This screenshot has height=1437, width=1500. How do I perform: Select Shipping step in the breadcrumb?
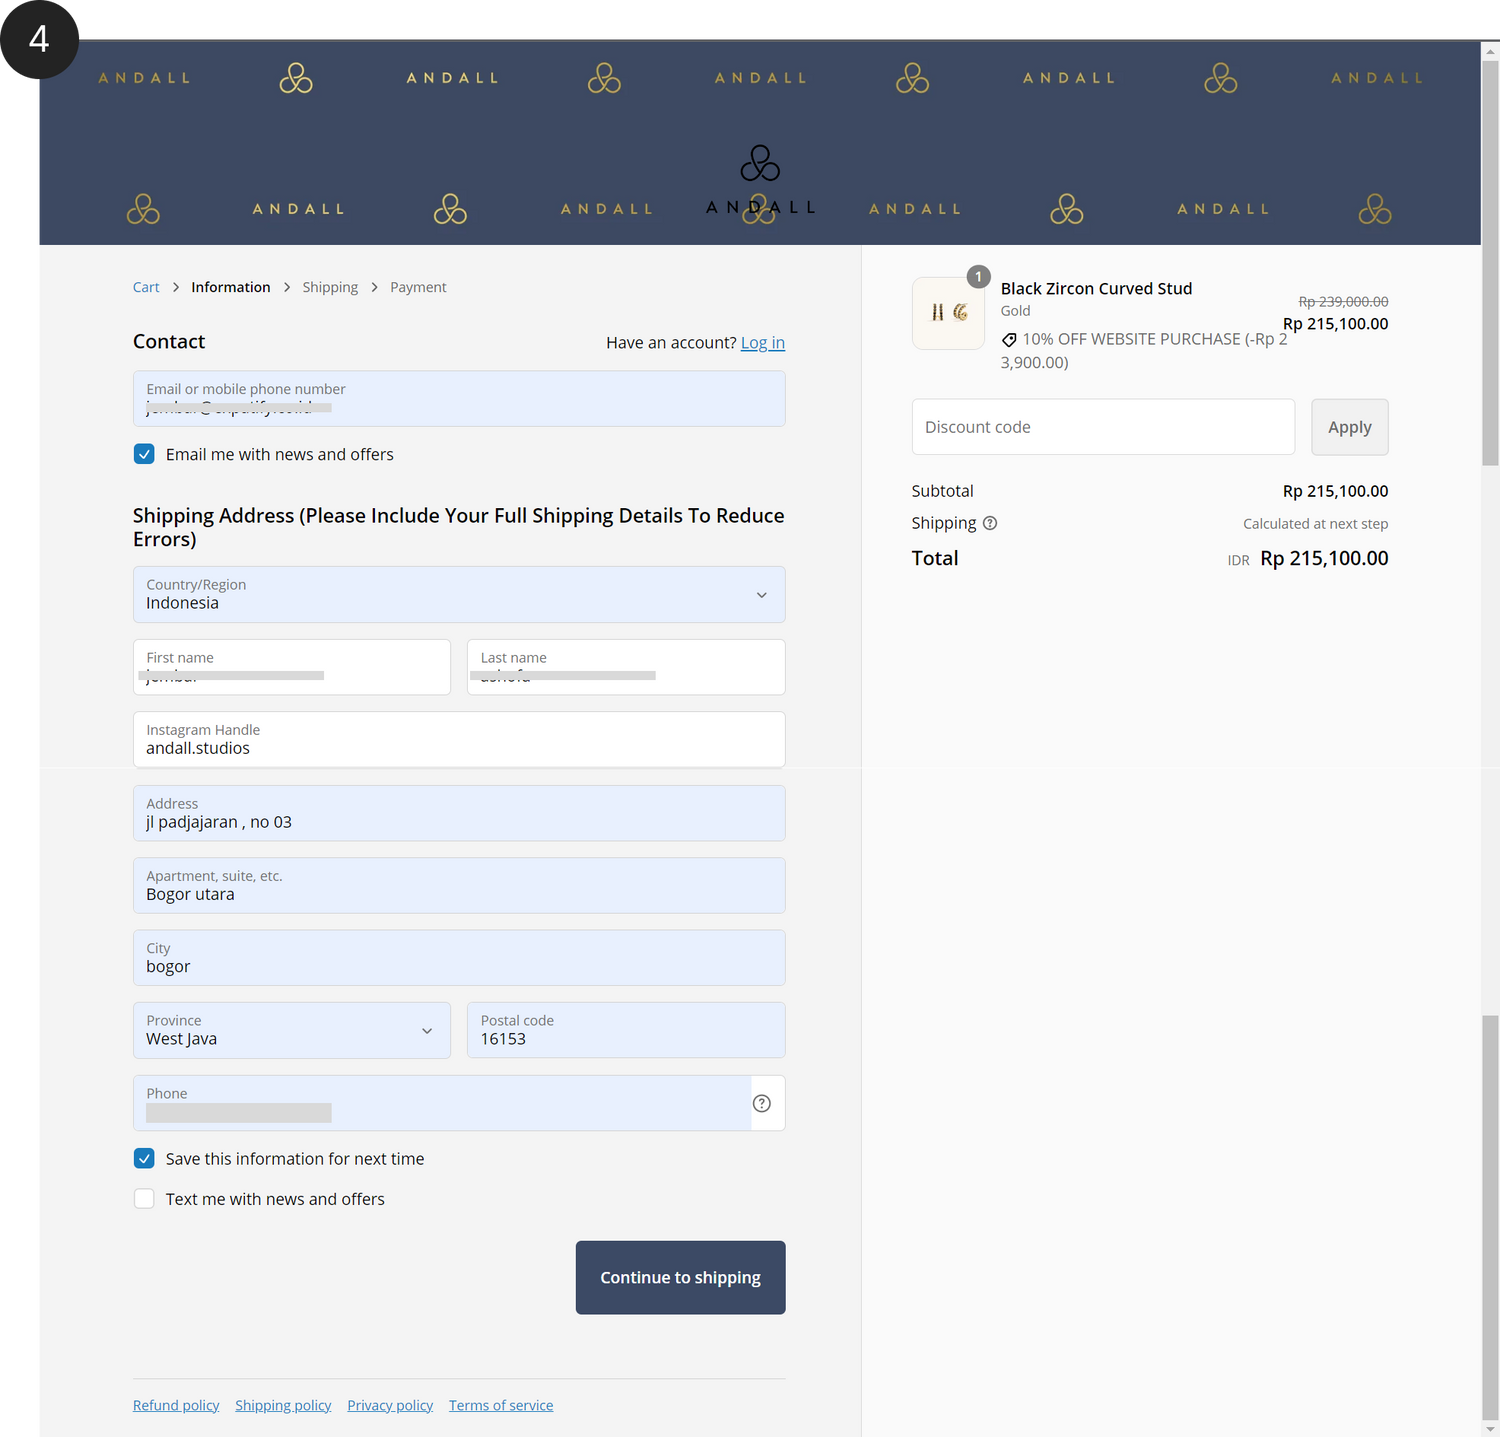coord(330,287)
